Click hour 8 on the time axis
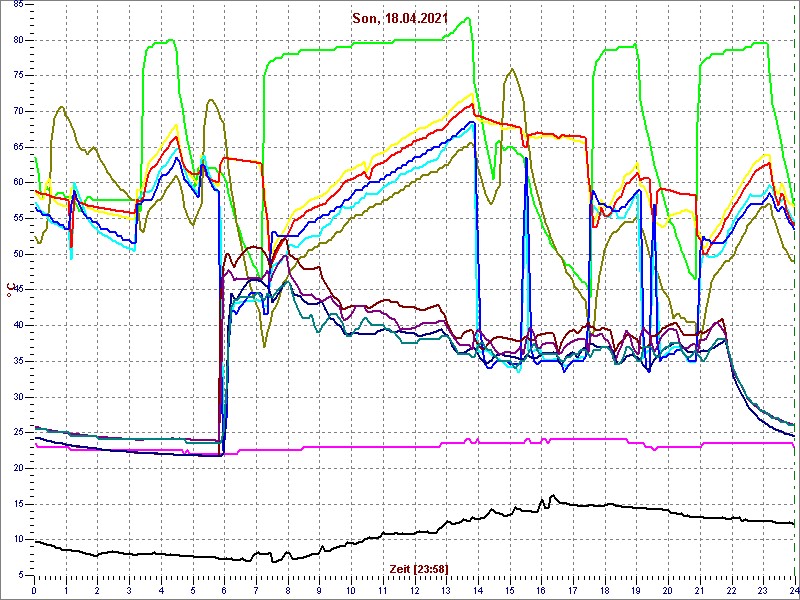 (288, 591)
